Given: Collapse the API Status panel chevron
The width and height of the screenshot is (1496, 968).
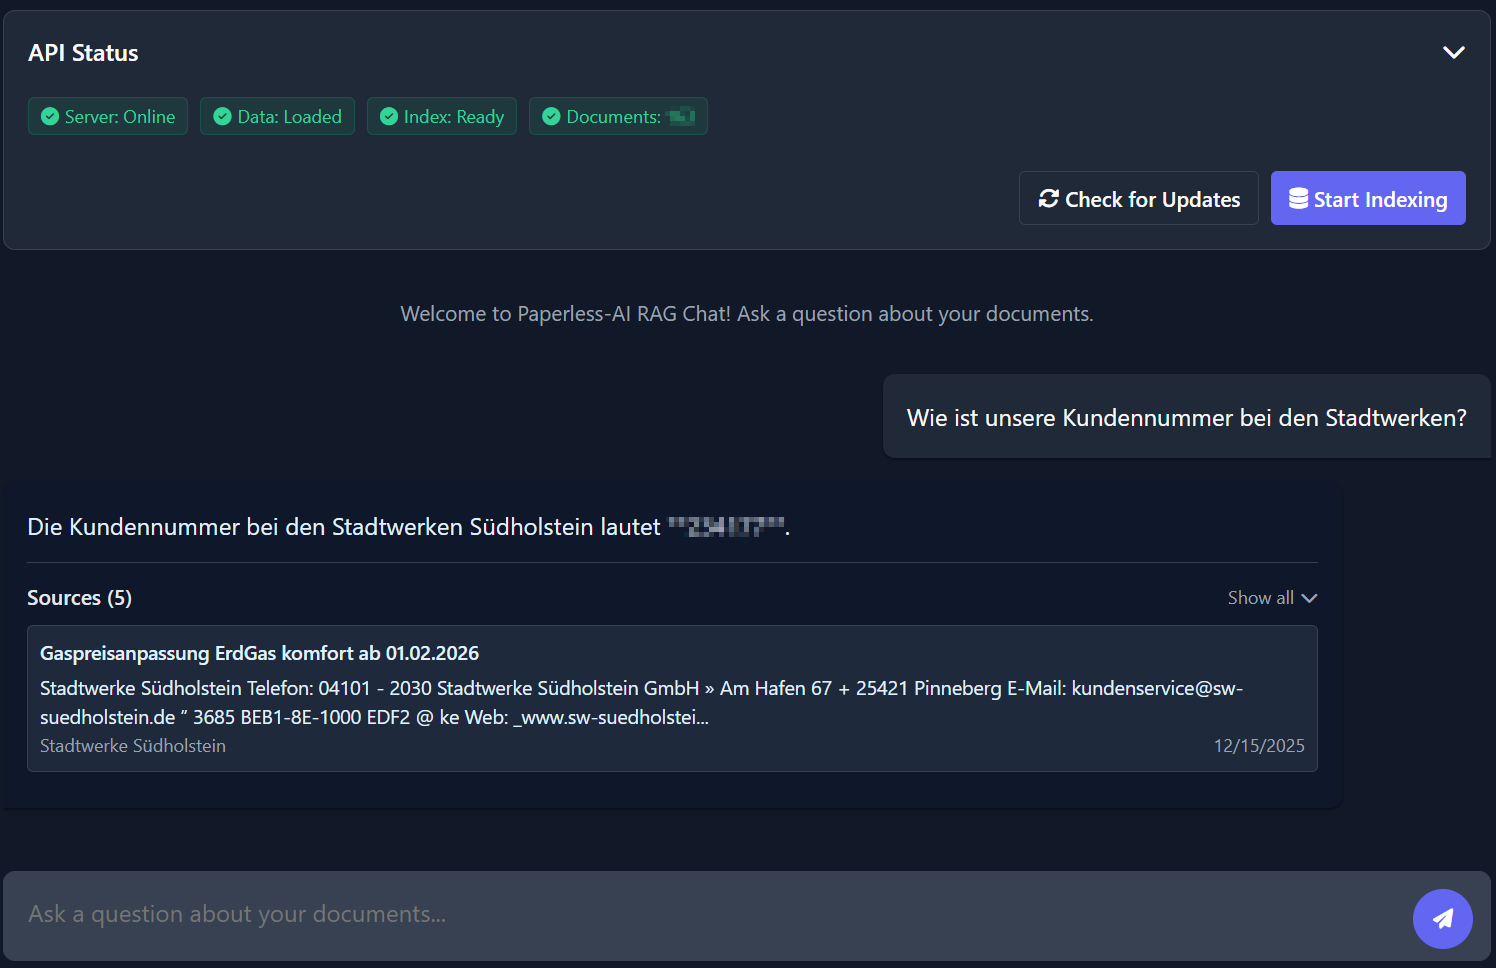Looking at the screenshot, I should point(1453,53).
